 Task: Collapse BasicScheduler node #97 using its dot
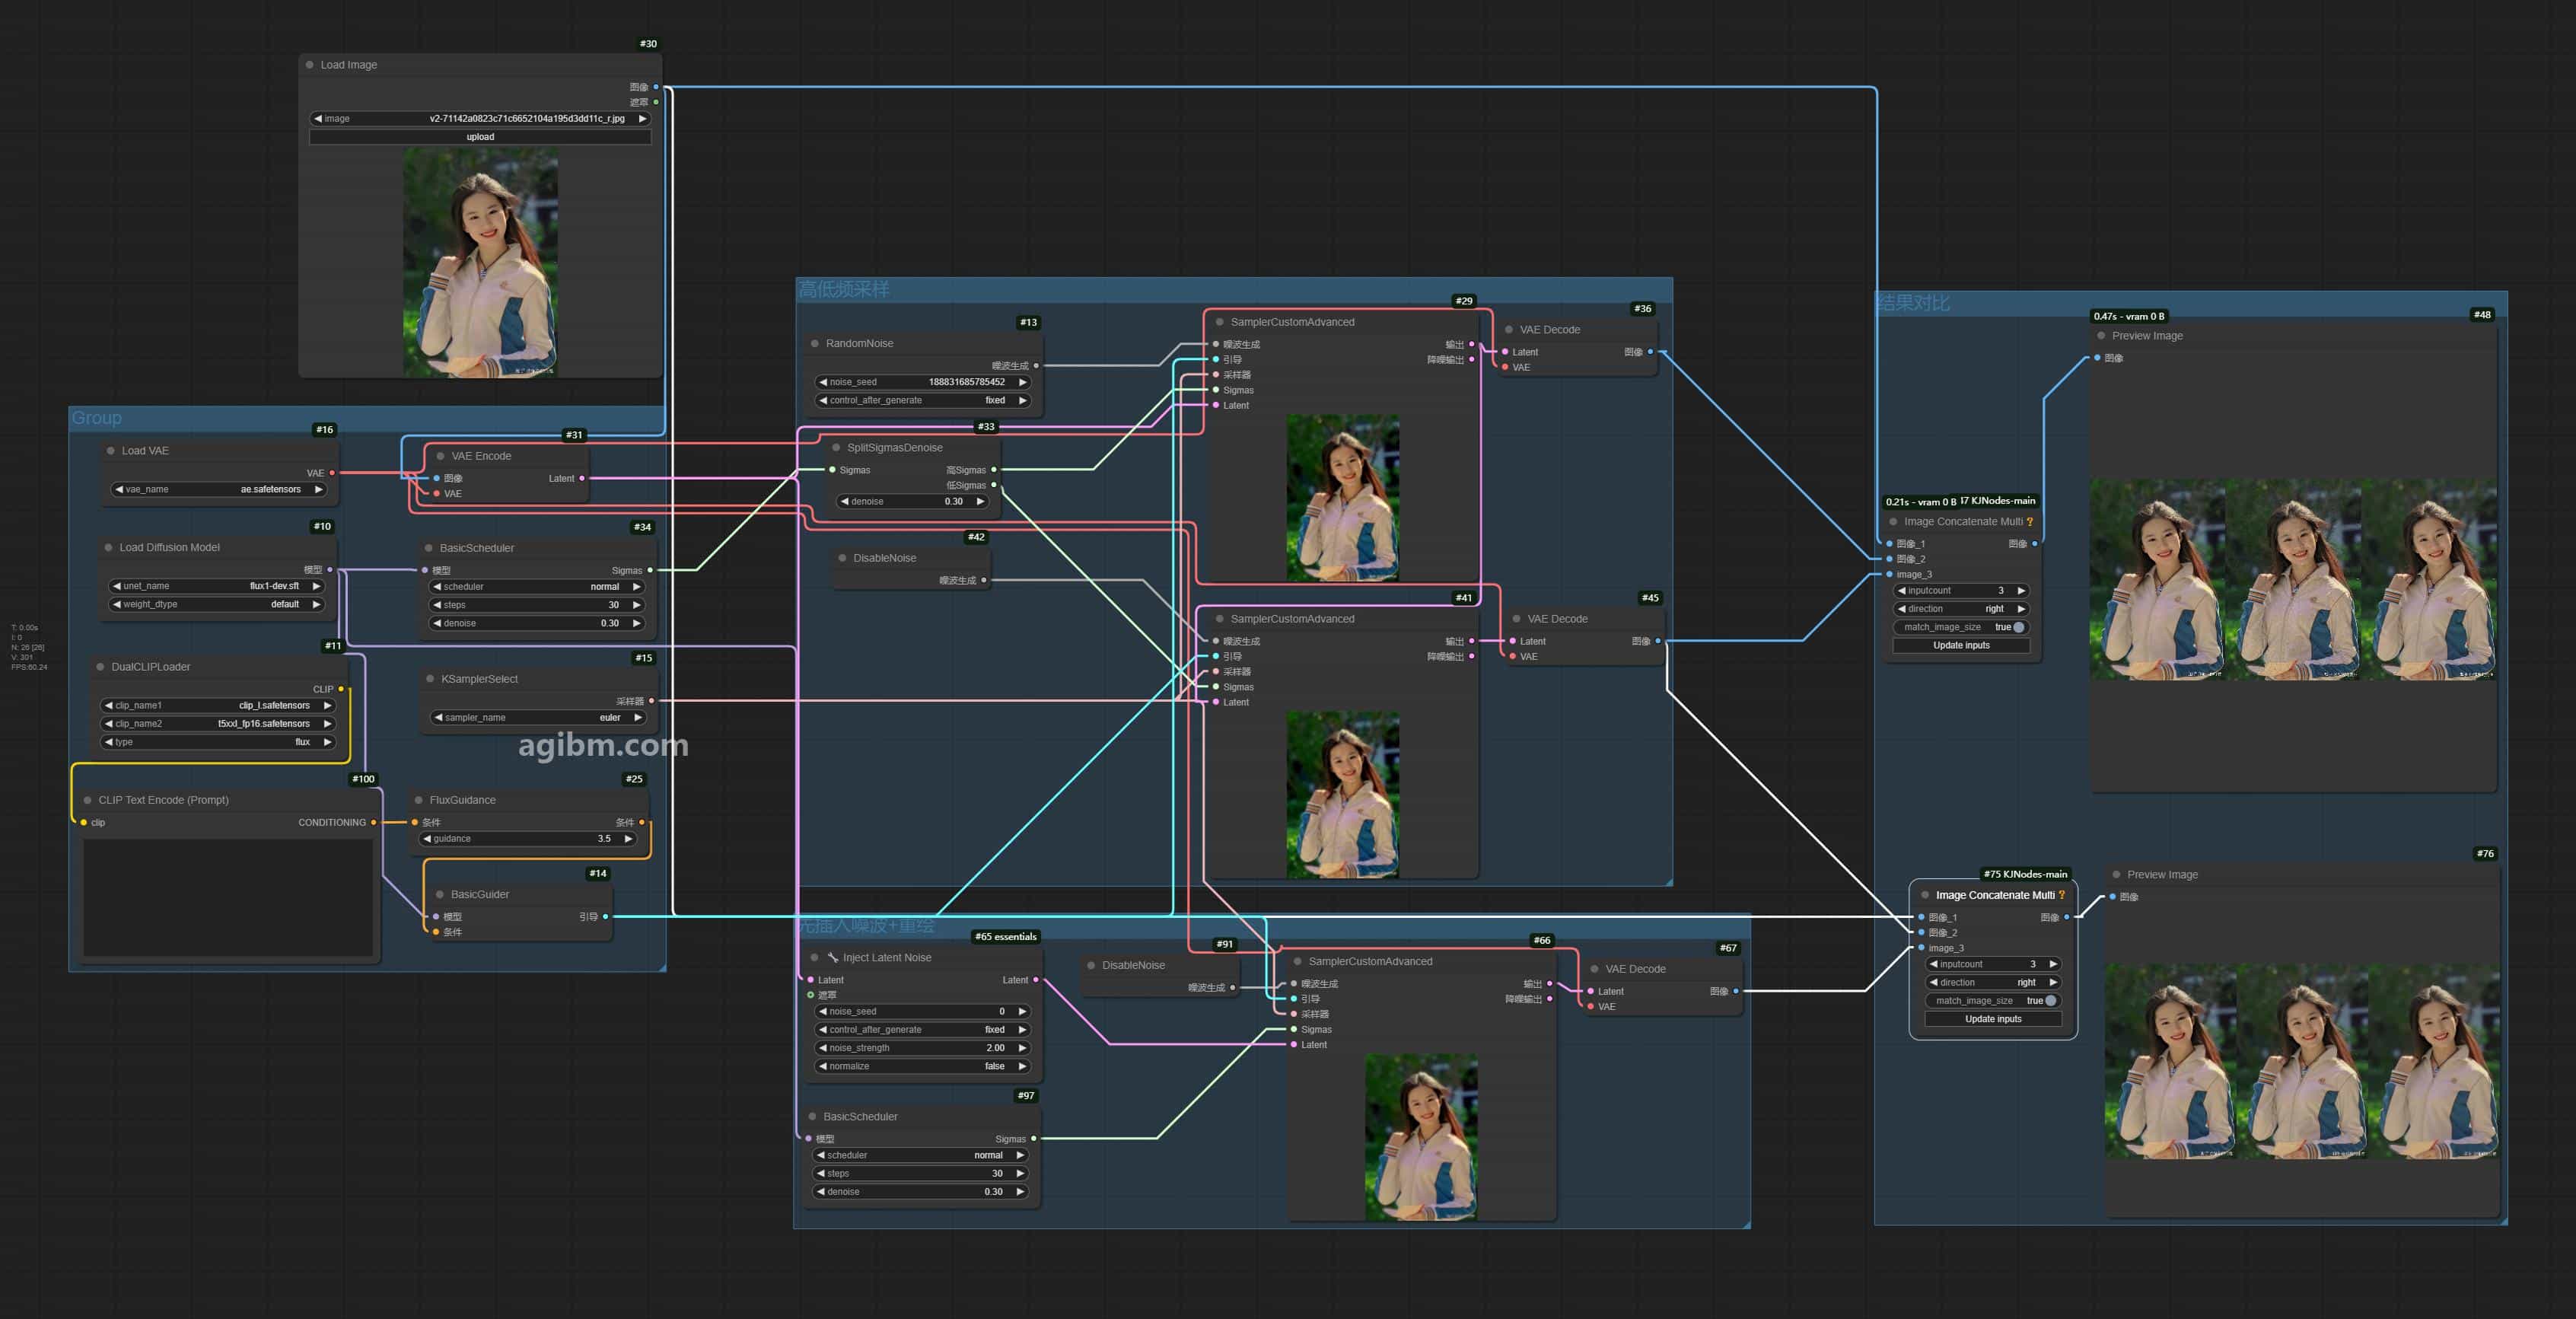tap(813, 1117)
